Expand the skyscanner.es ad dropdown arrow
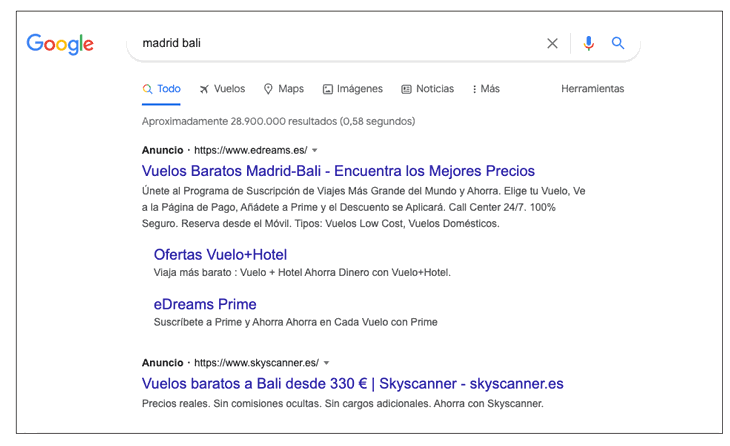 (326, 363)
